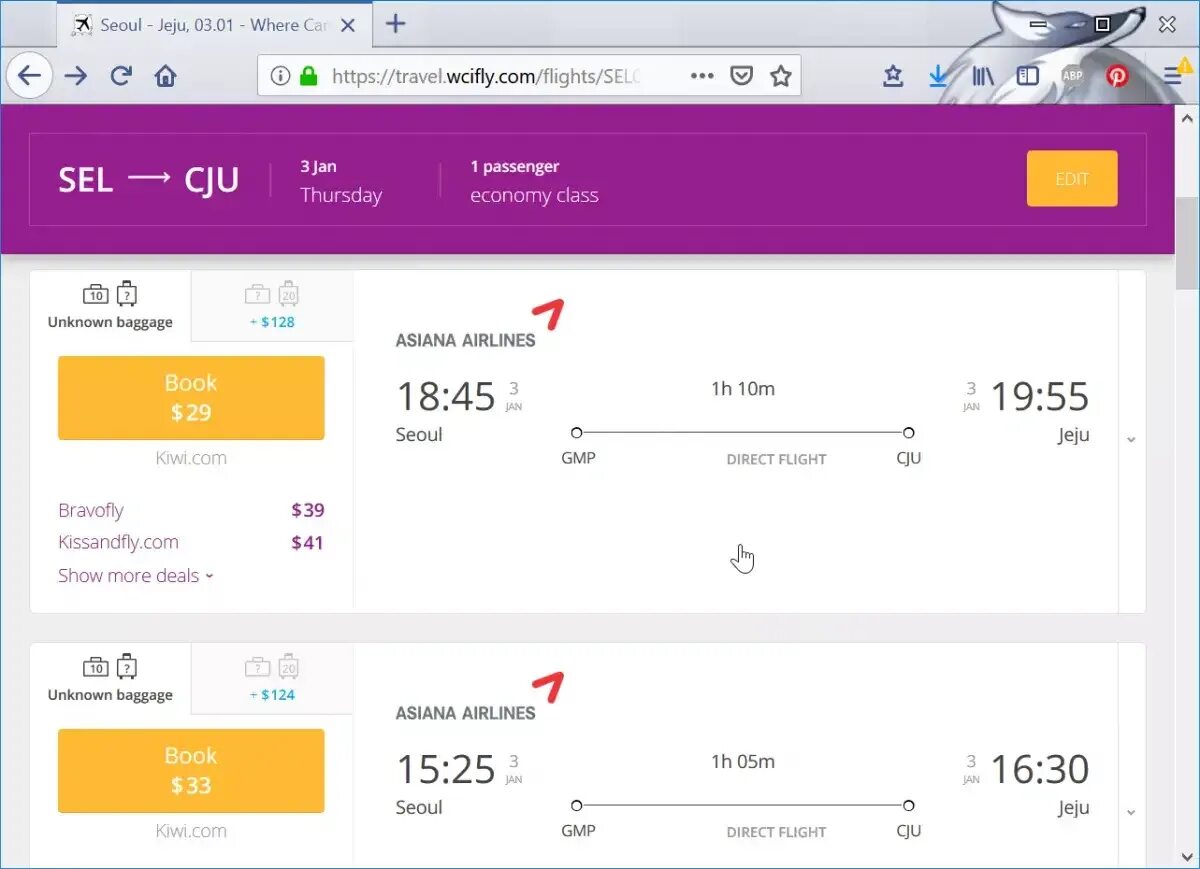The image size is (1200, 869).
Task: Open page actions three-dot menu
Action: tap(702, 76)
